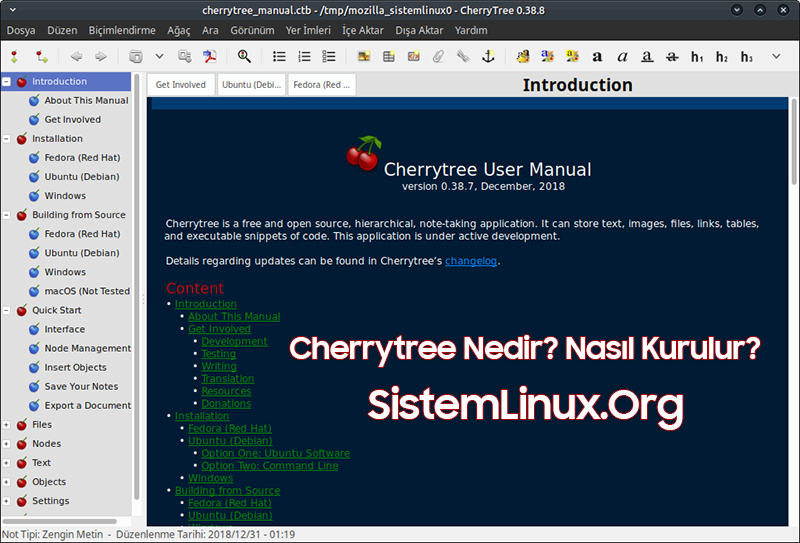
Task: Insert a file attachment paperclip
Action: click(x=438, y=57)
